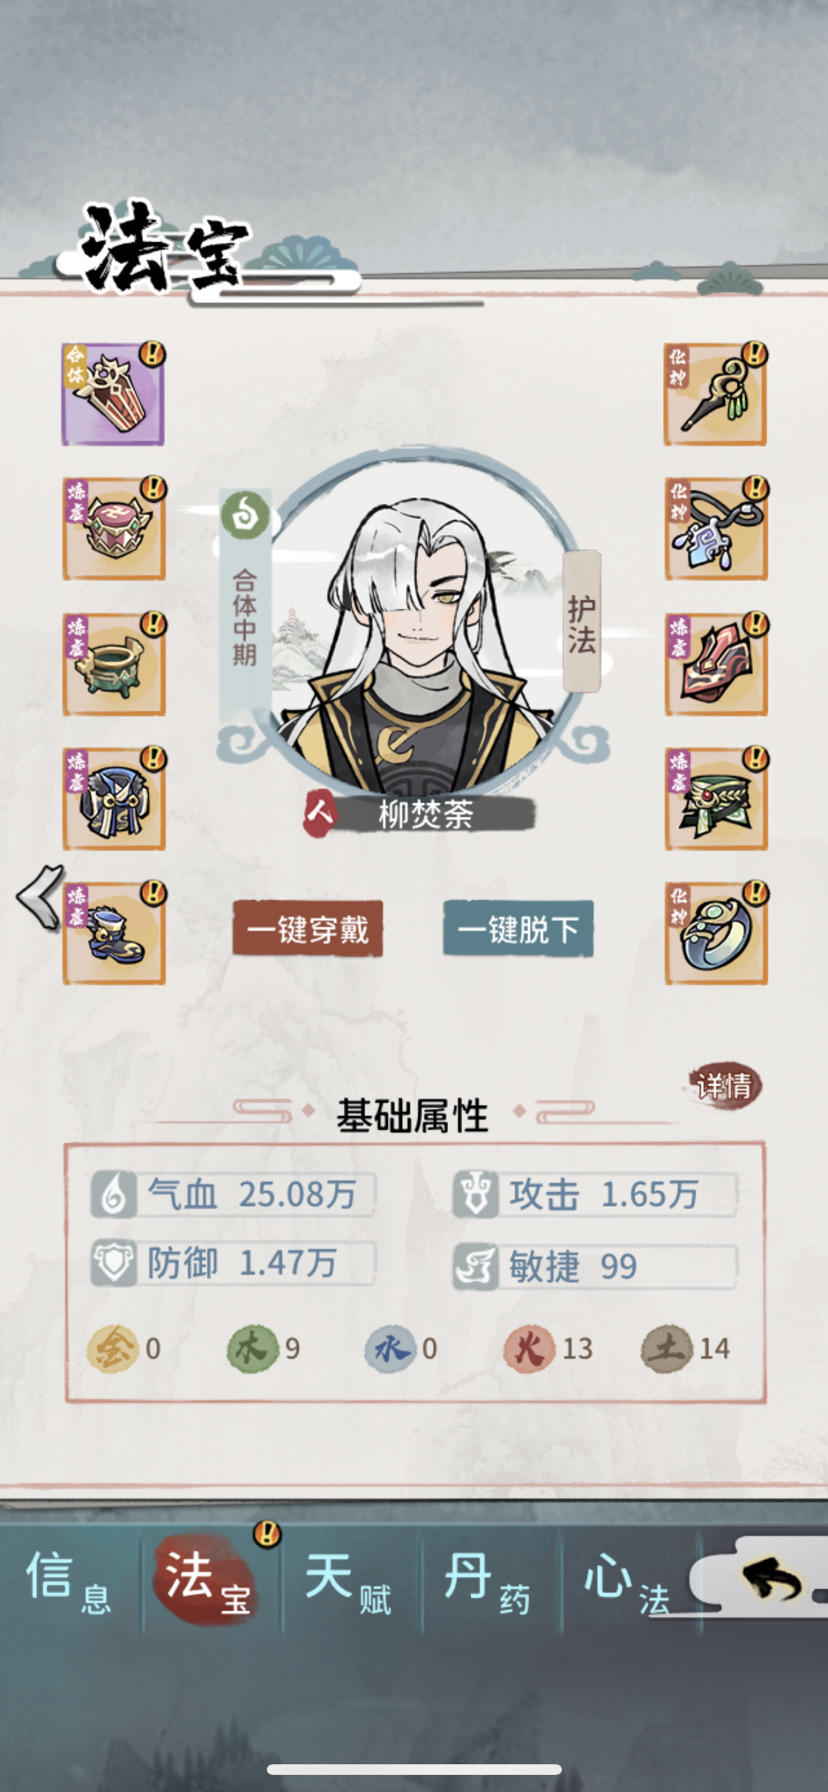828x1792 pixels.
Task: Select the water pendant necklace slot
Action: 716,529
